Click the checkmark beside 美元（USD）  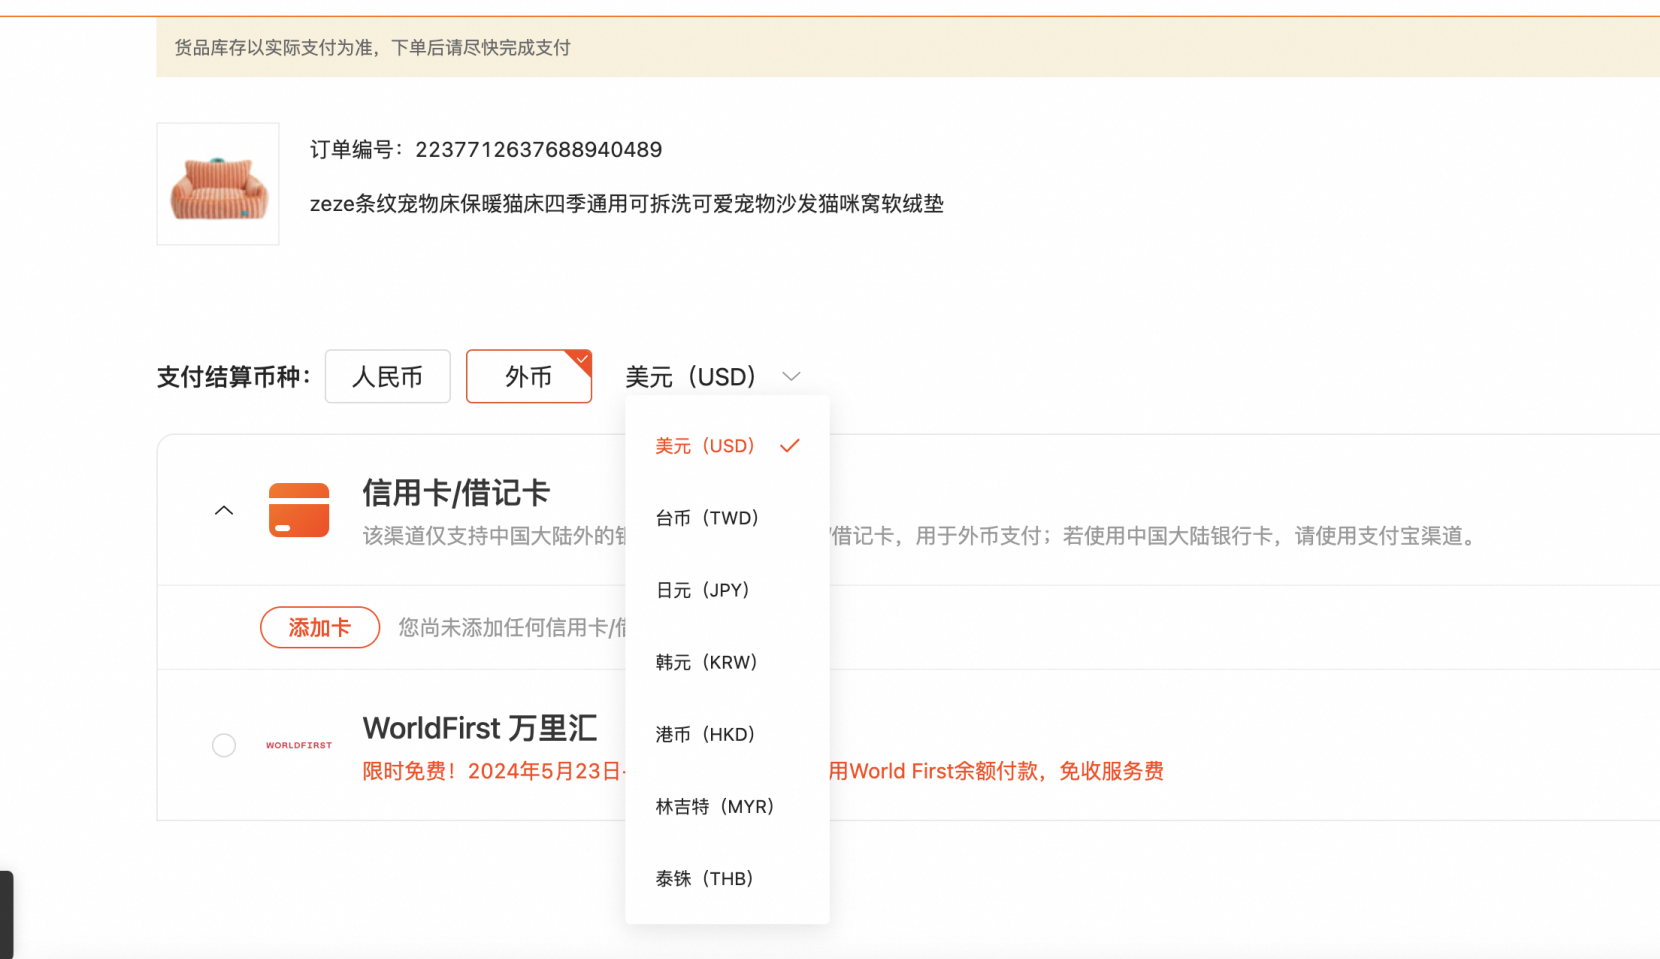point(789,445)
